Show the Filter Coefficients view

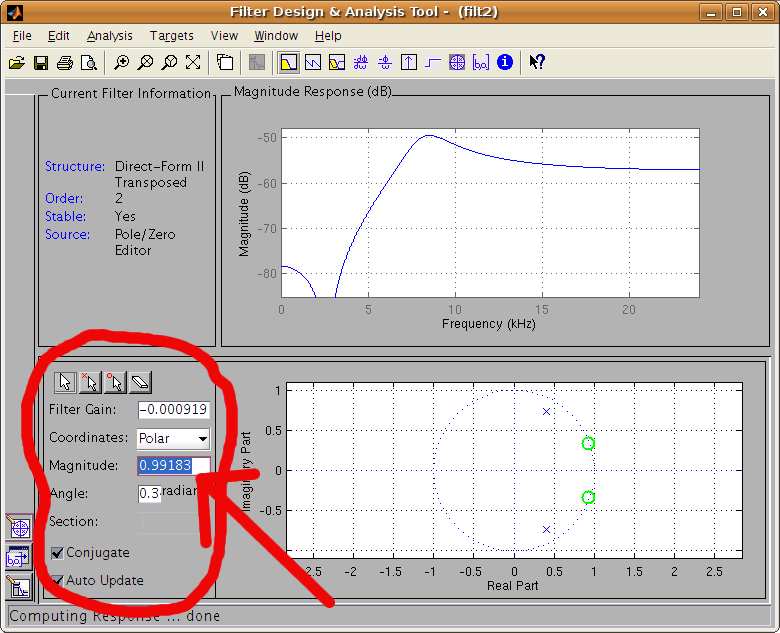pyautogui.click(x=481, y=63)
